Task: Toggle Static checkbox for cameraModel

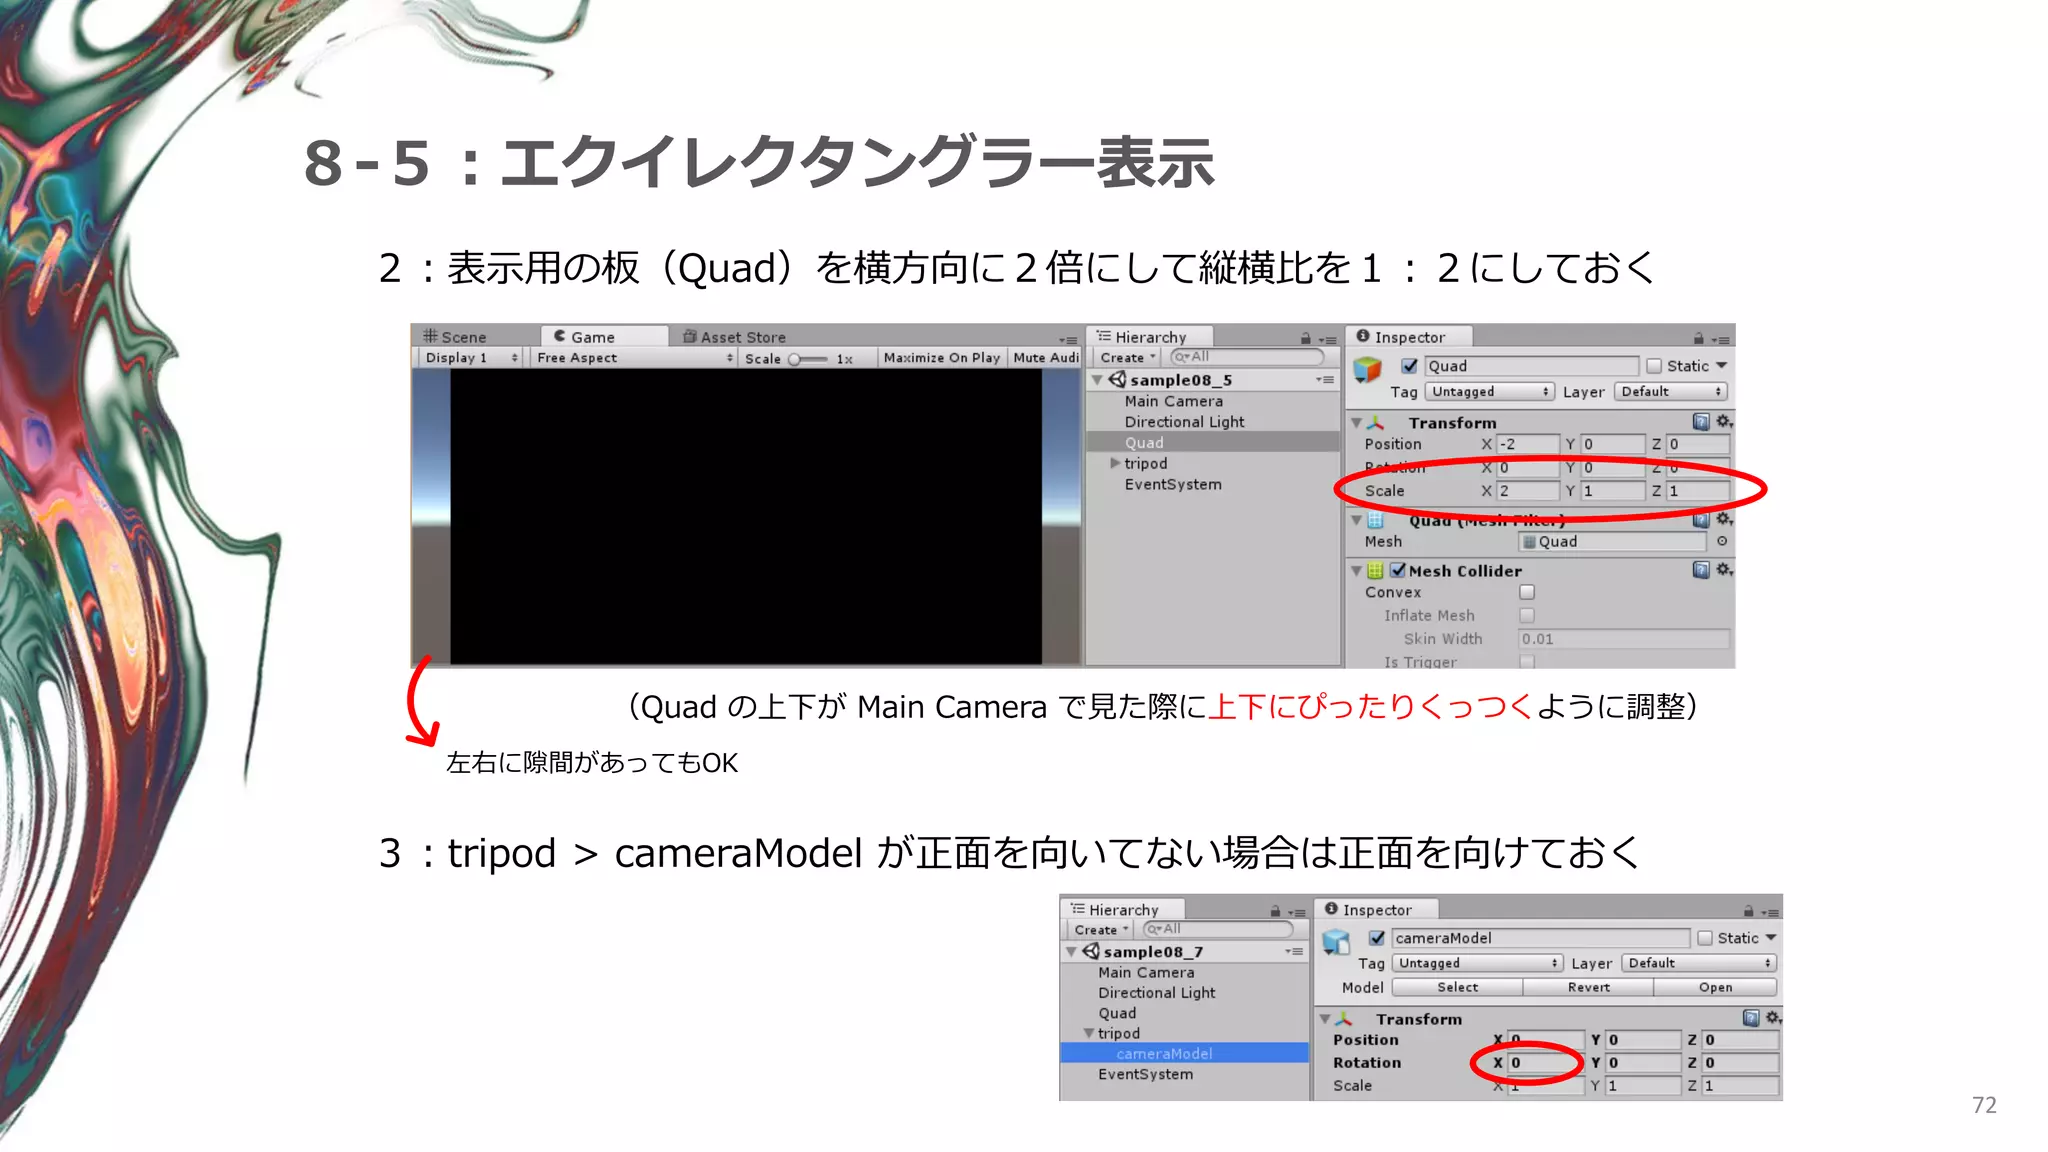Action: 1704,938
